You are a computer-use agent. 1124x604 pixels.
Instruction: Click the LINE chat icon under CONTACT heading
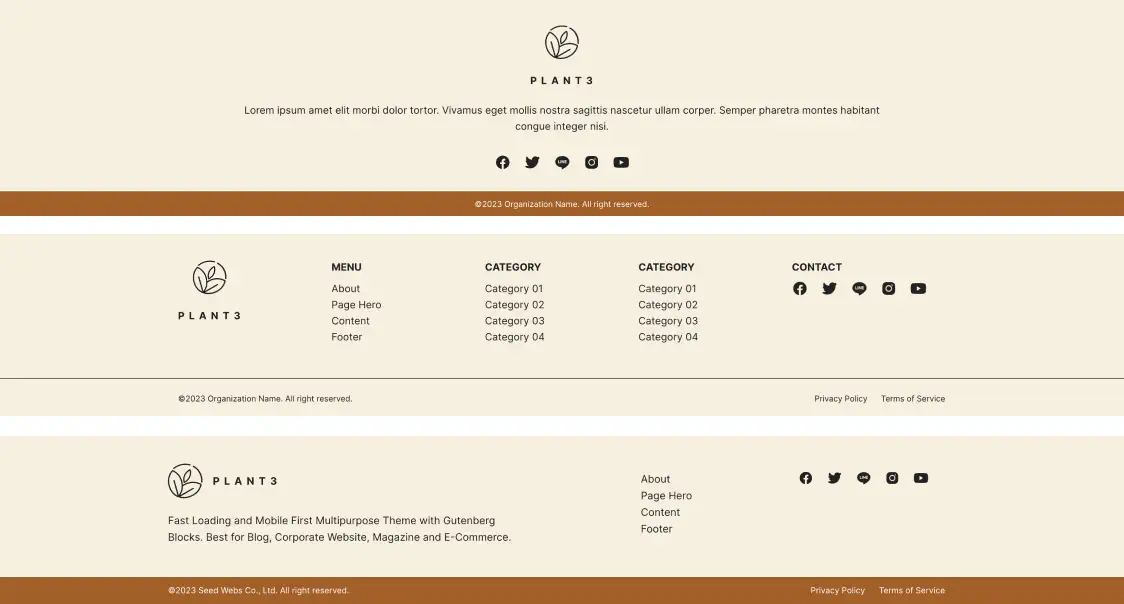[859, 288]
